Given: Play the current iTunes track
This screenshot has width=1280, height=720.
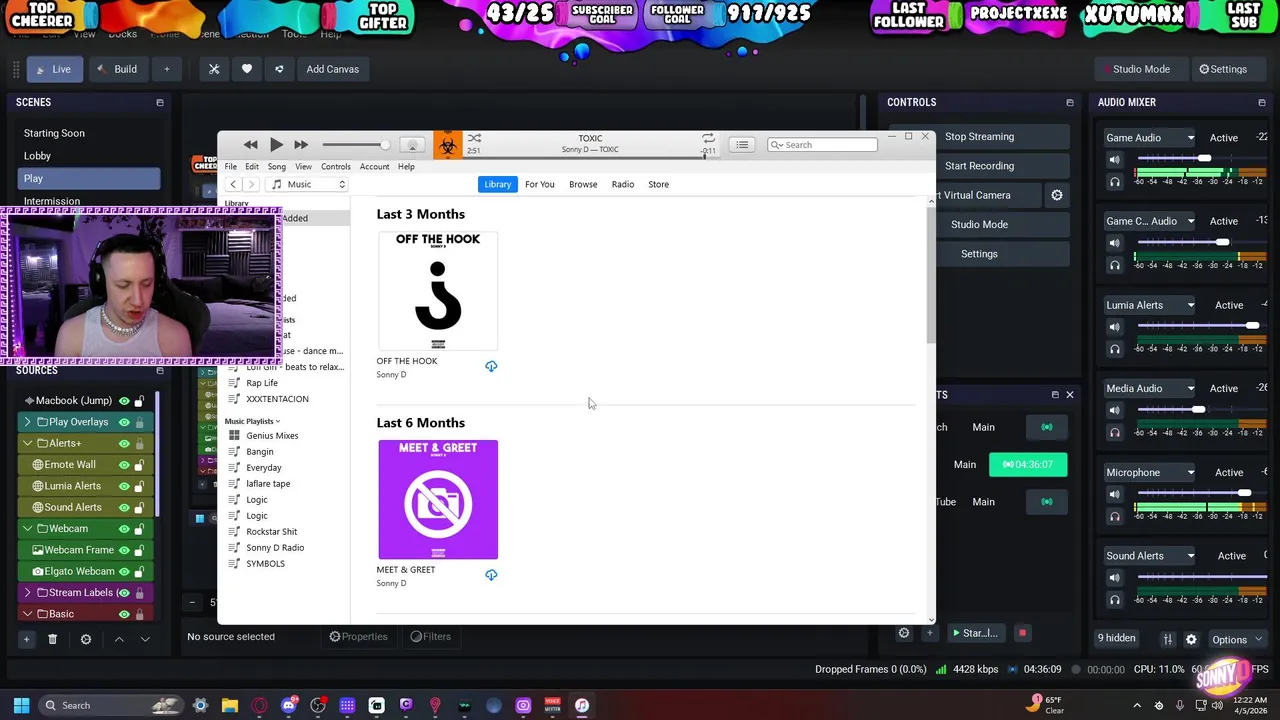Looking at the screenshot, I should (276, 145).
